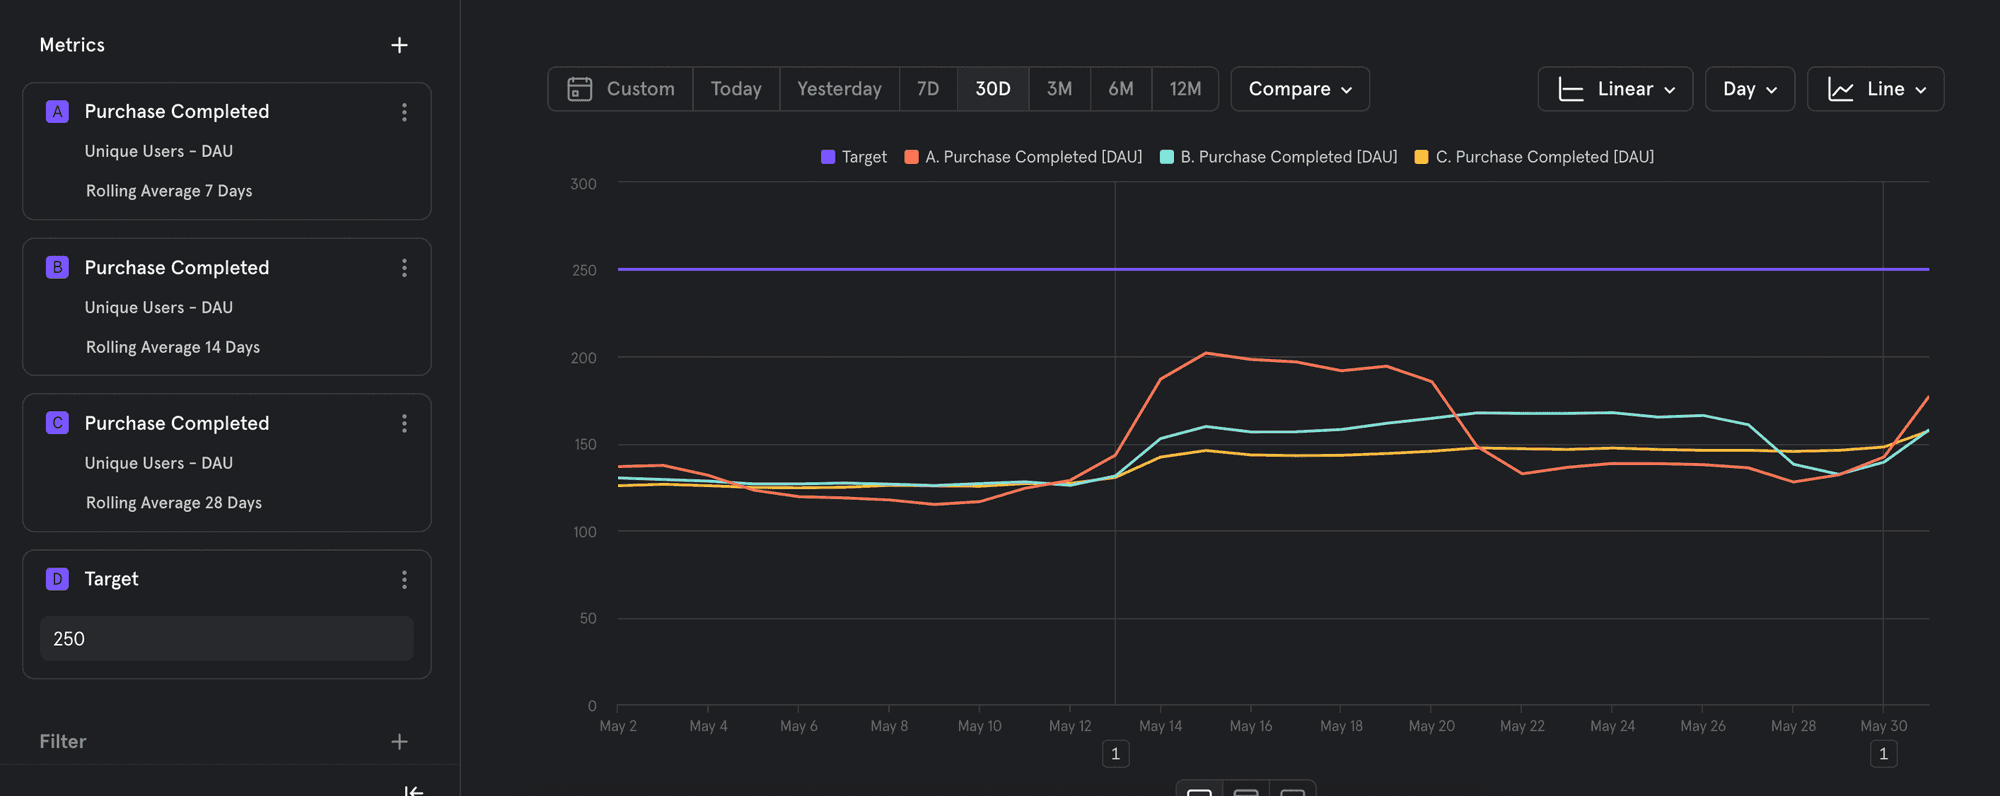
Task: Expand the Day interval dropdown
Action: tap(1749, 89)
